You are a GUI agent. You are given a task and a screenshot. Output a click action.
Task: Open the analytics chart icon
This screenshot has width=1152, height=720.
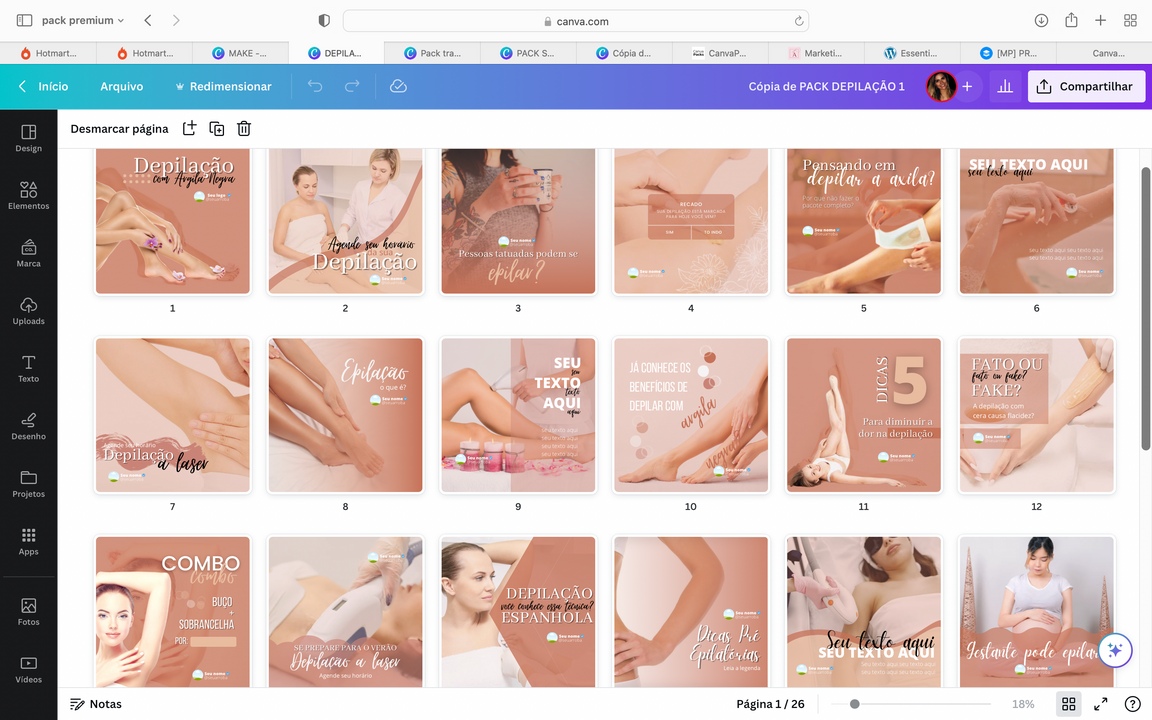coord(1005,87)
